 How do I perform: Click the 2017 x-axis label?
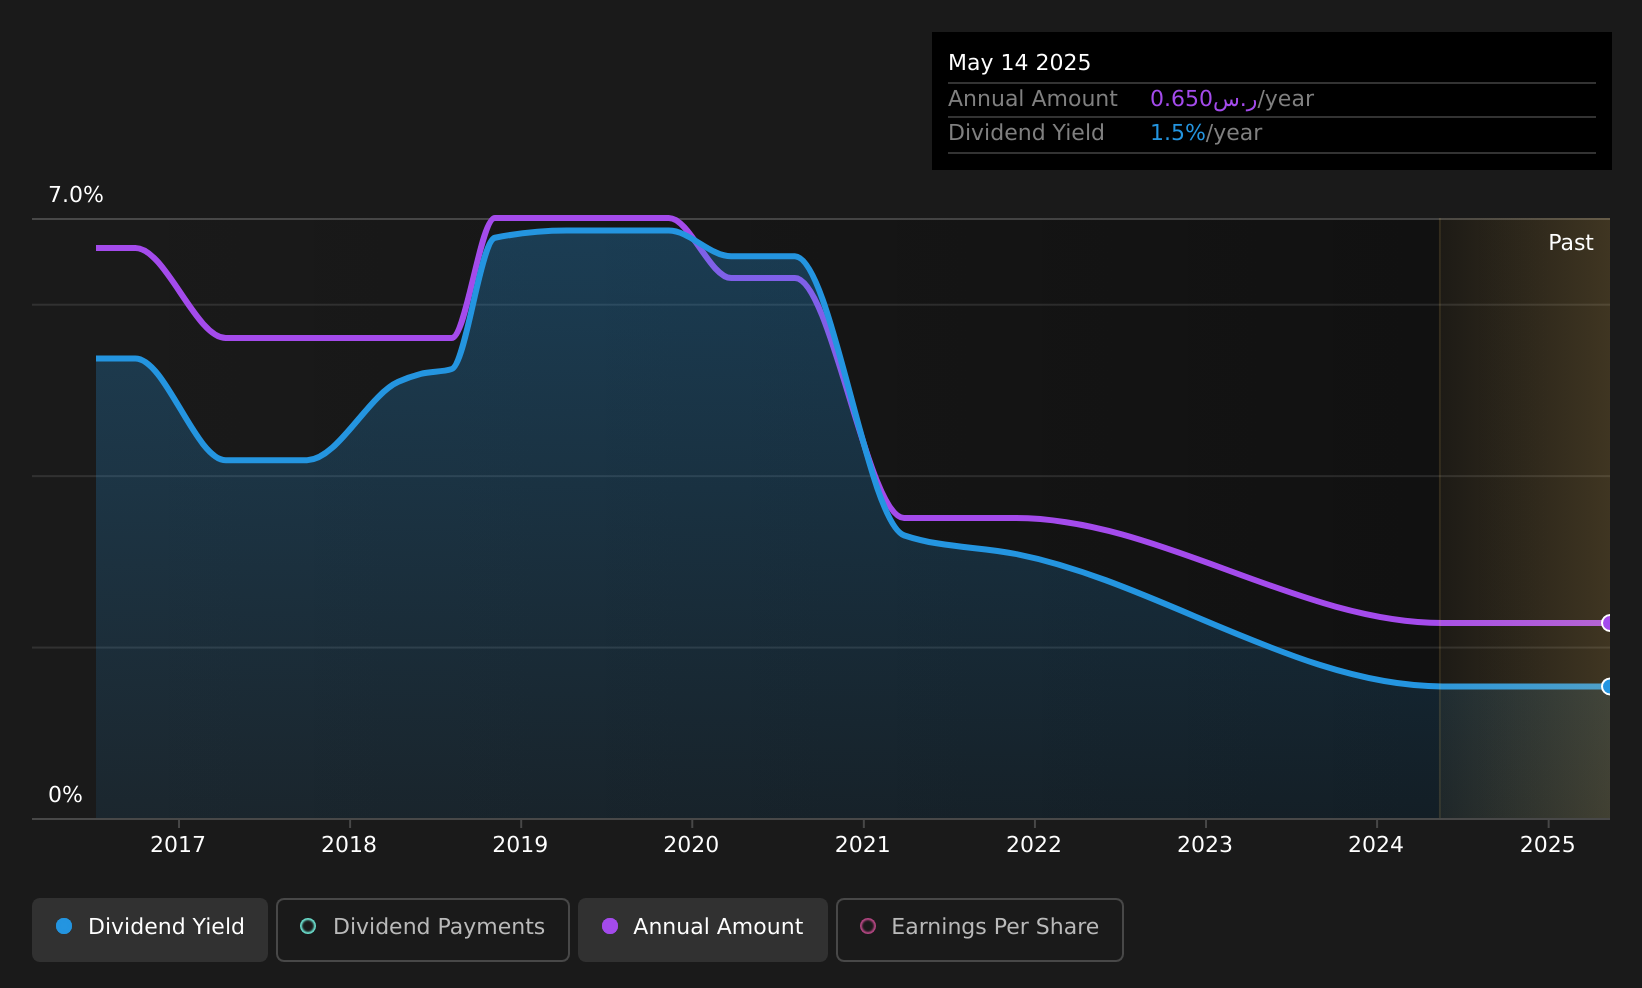178,845
